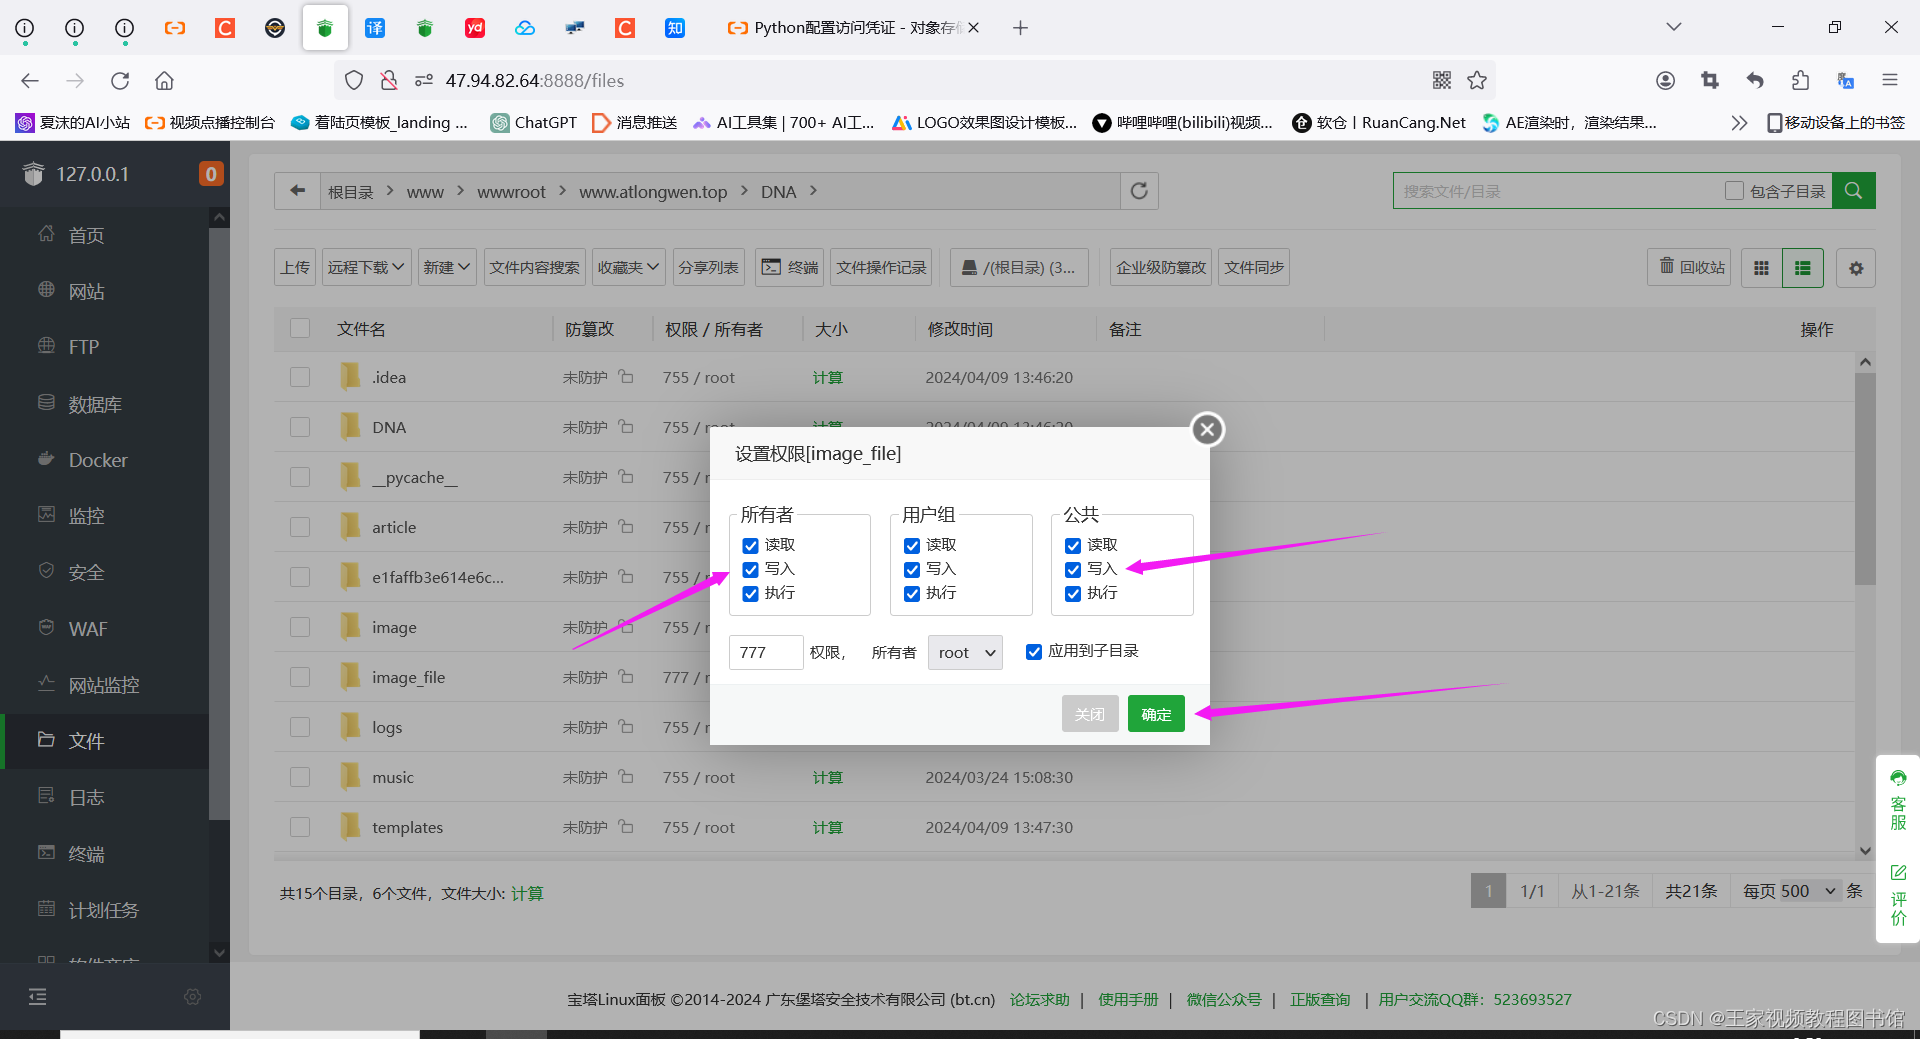Open the owner root dropdown
The width and height of the screenshot is (1920, 1039).
pos(963,652)
